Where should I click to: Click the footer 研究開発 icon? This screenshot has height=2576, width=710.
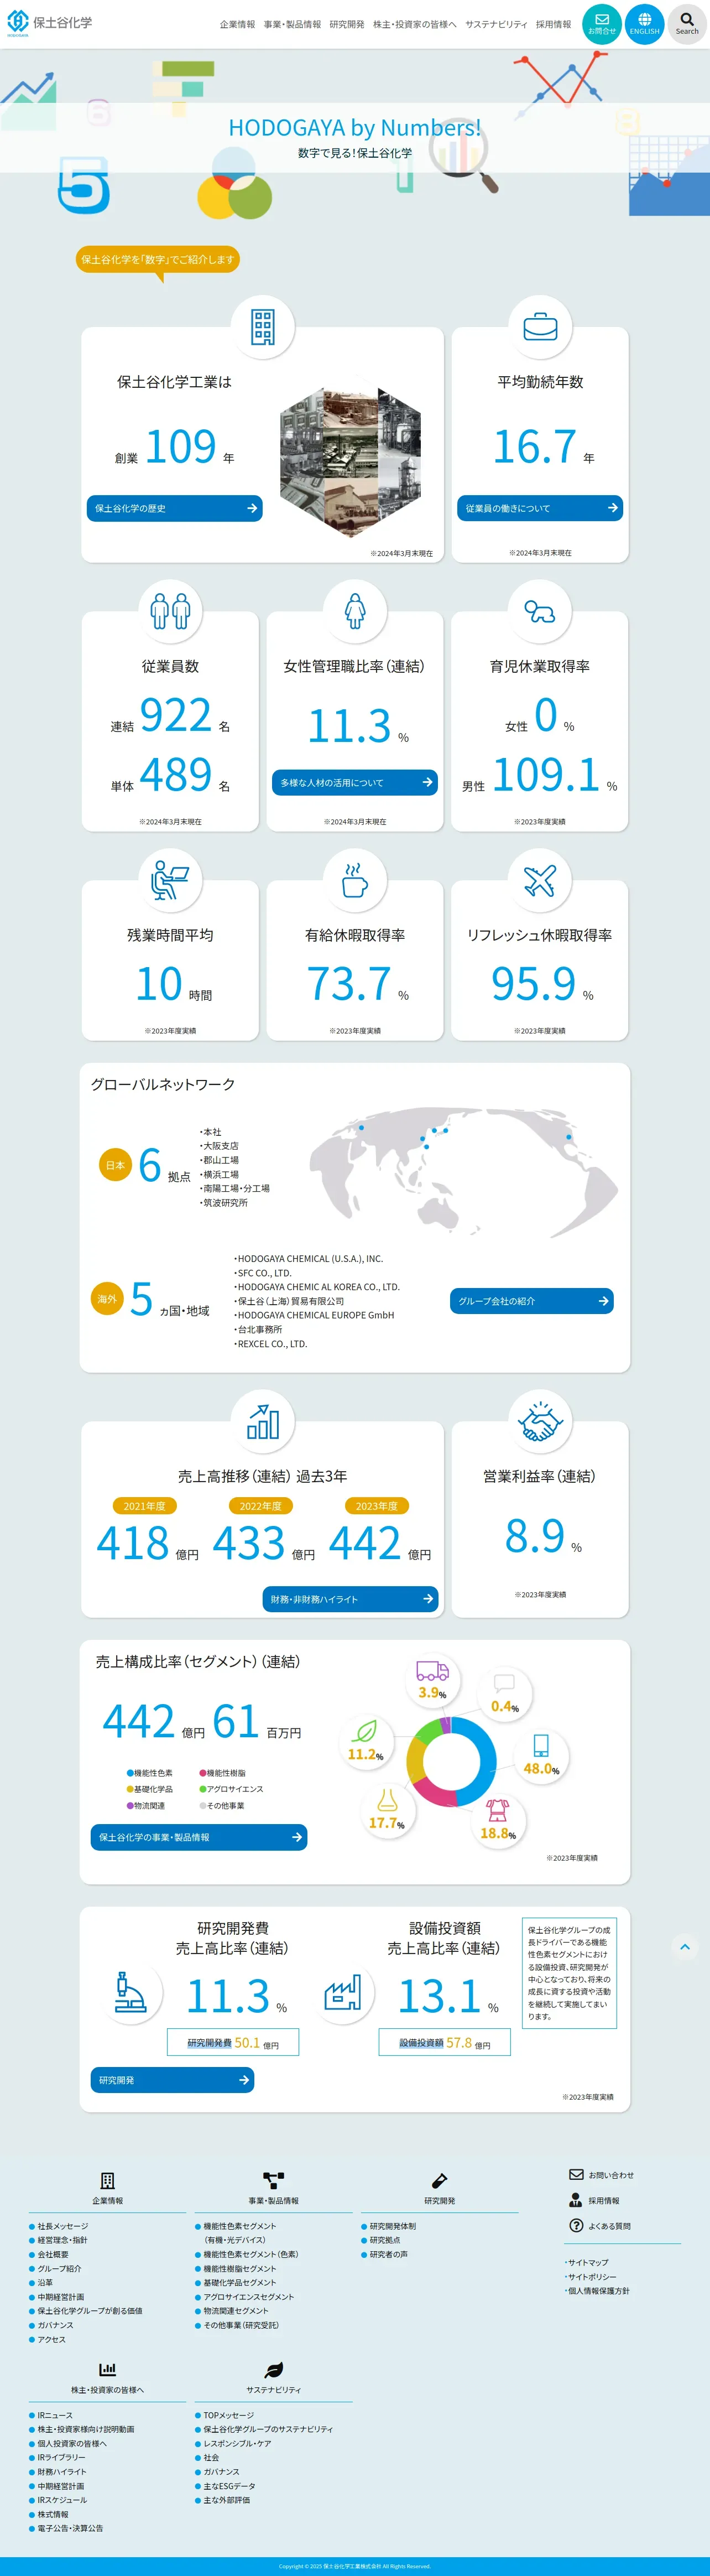pyautogui.click(x=439, y=2180)
